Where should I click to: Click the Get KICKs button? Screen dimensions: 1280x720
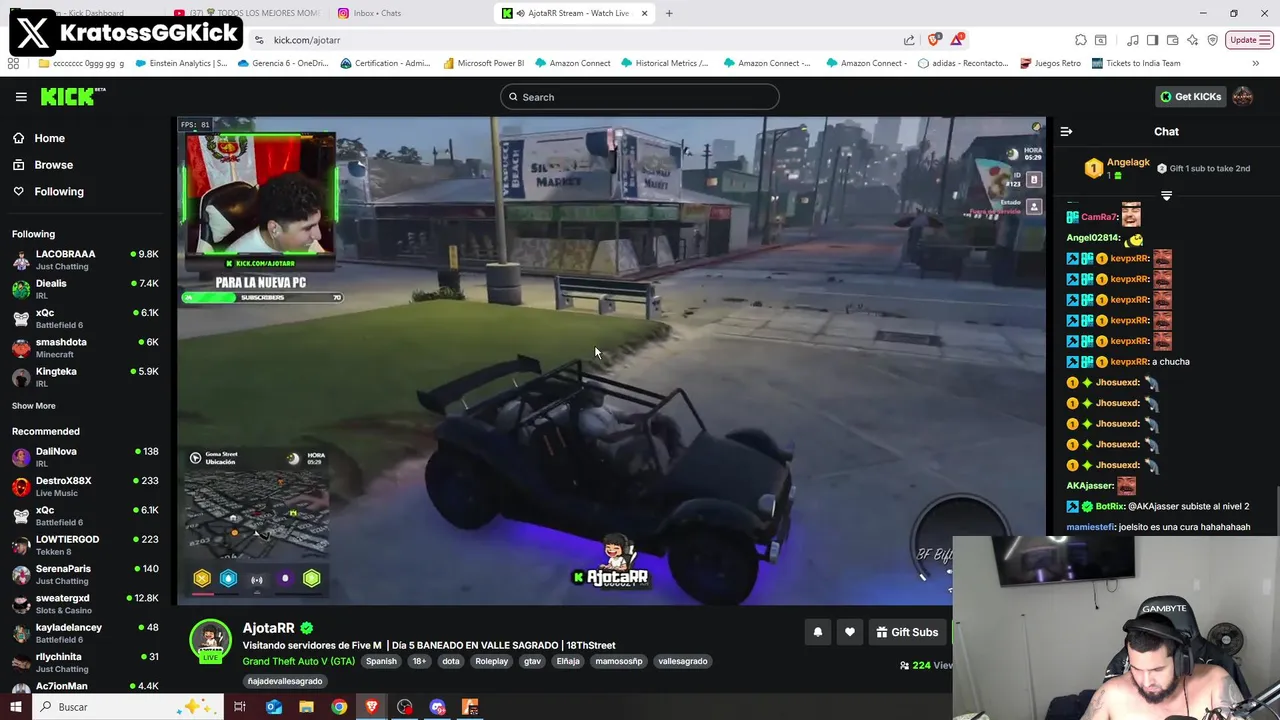coord(1190,97)
